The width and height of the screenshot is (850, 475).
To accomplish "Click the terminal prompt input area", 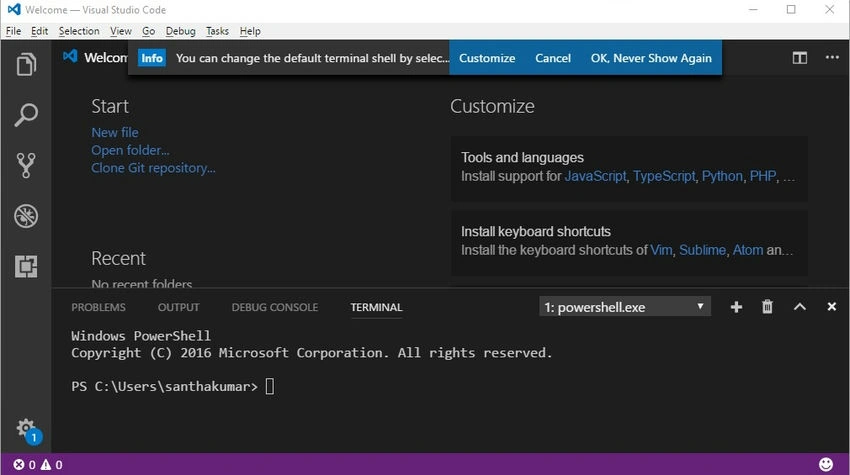I will click(269, 386).
